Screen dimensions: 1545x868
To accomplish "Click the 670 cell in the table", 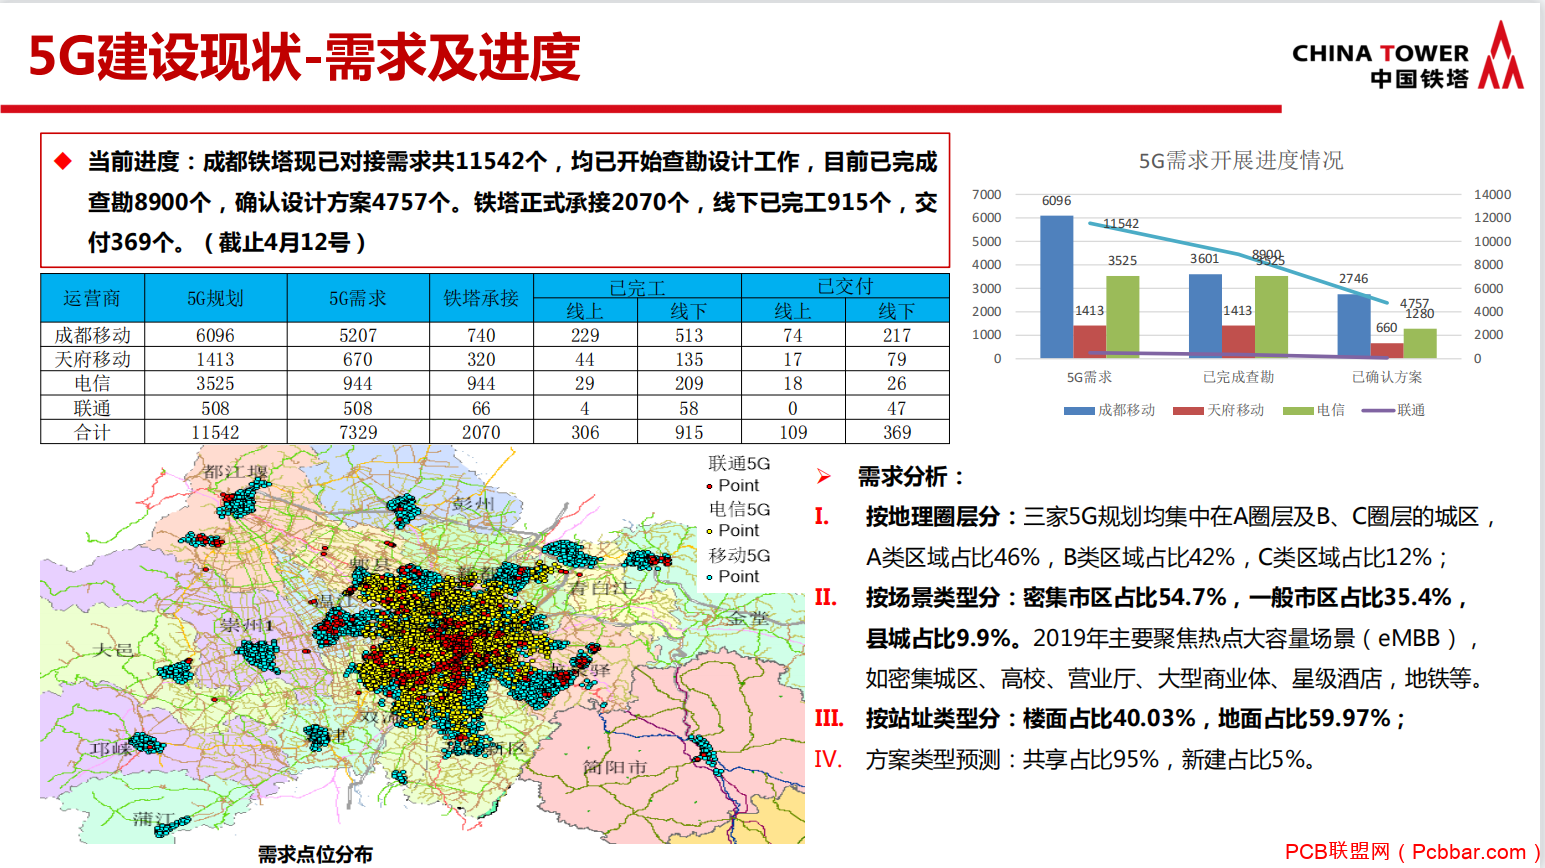I will click(358, 359).
